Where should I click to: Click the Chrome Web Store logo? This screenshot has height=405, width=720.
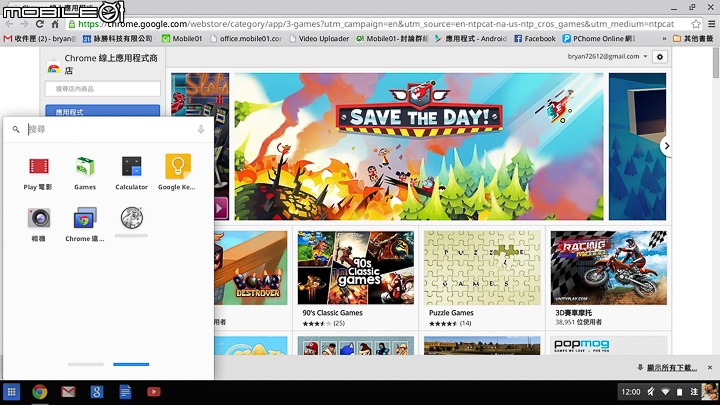(x=54, y=68)
